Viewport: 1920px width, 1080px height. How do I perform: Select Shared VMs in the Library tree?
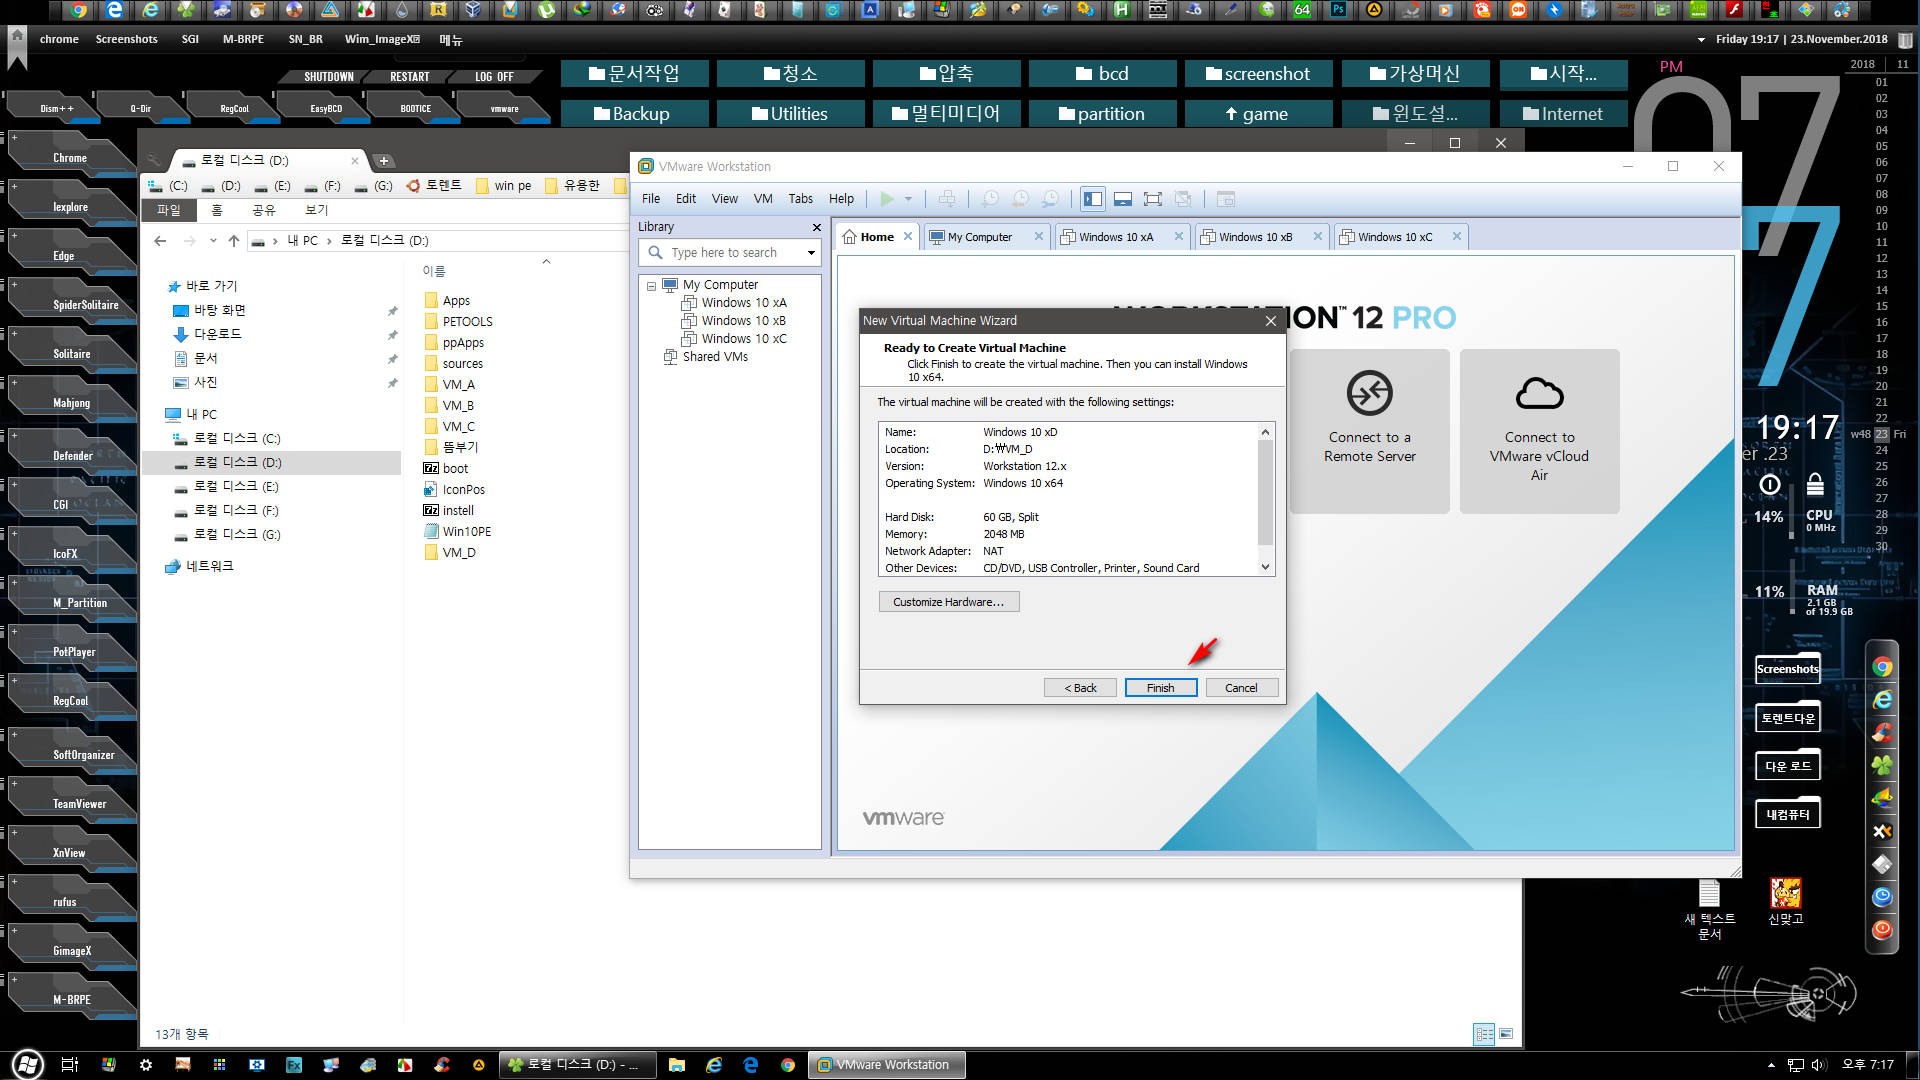pyautogui.click(x=714, y=357)
